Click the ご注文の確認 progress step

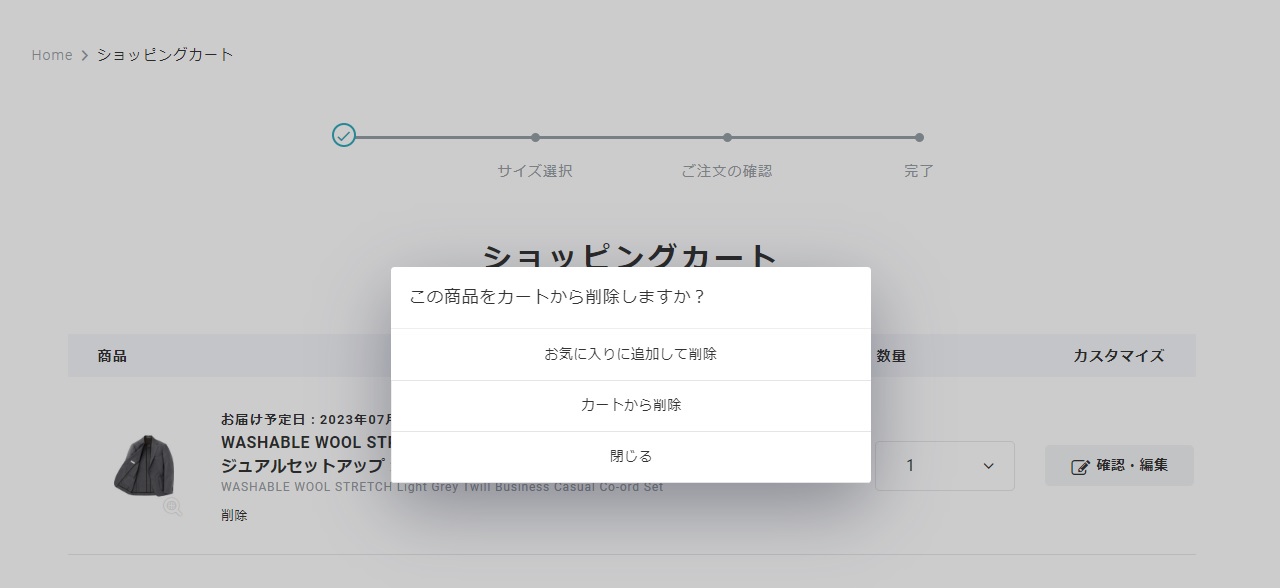[x=727, y=171]
